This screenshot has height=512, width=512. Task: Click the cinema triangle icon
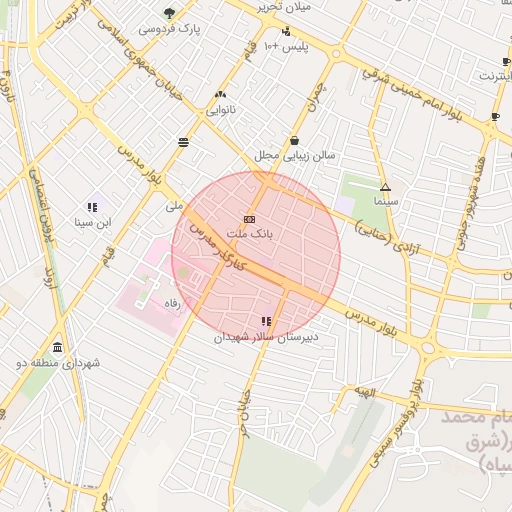point(386,187)
